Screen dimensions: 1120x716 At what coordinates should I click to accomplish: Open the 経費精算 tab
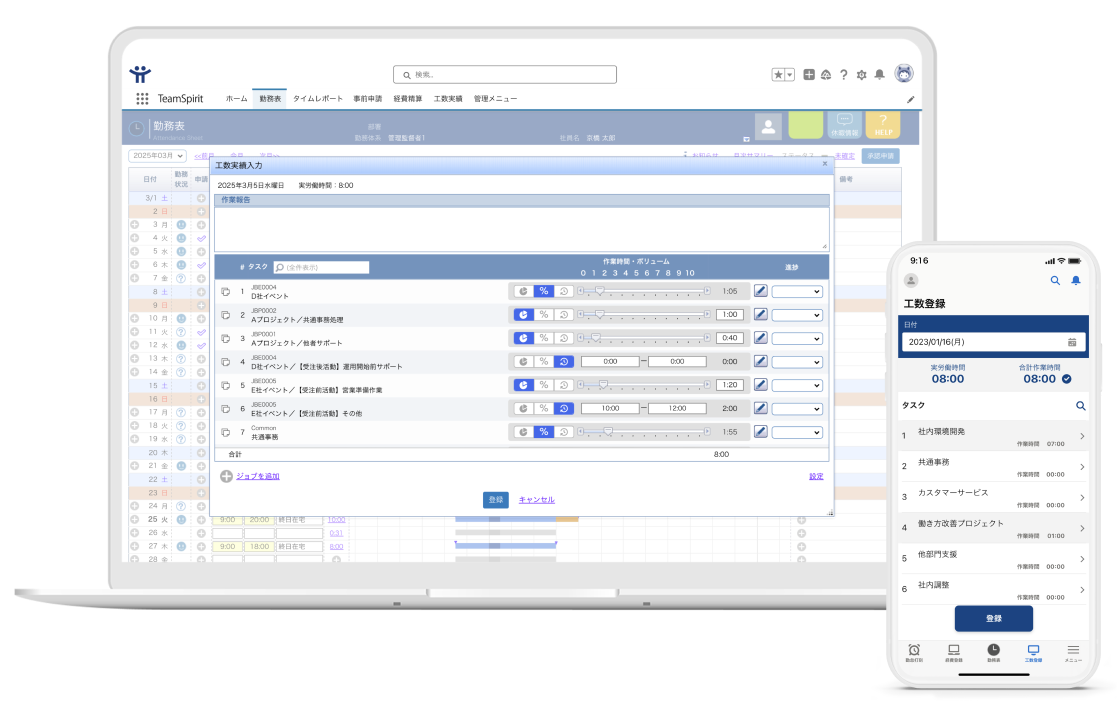pos(407,99)
